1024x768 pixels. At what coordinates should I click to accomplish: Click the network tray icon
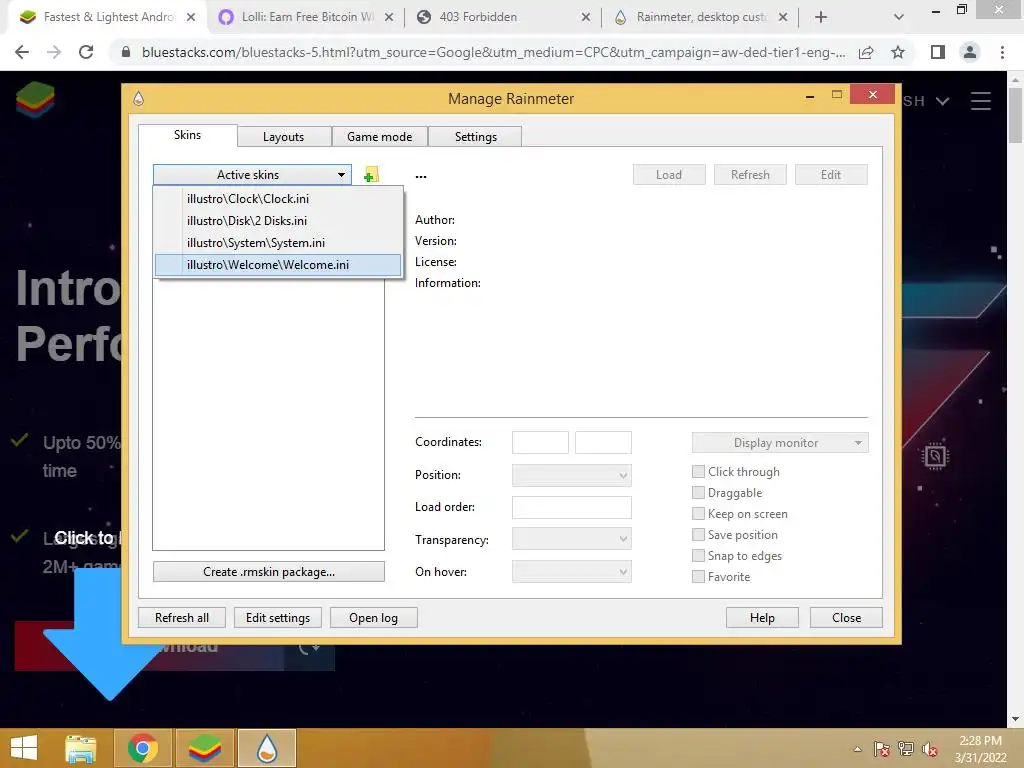[906, 749]
